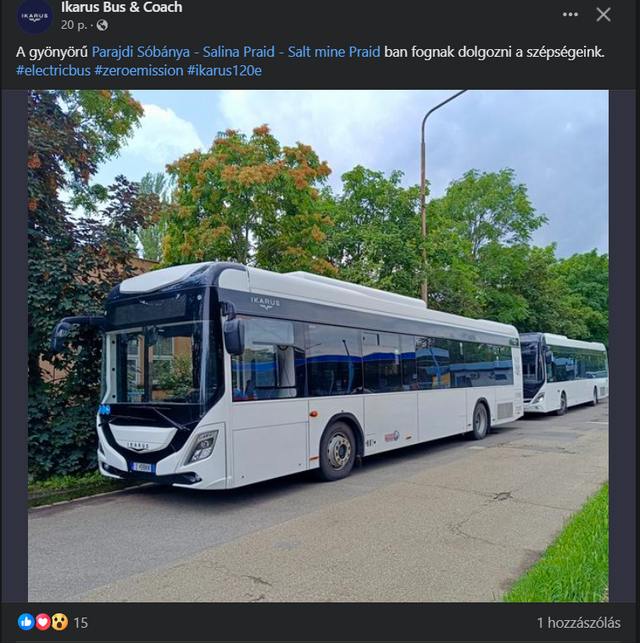Click the Ikarus Bus & Coach page name
640x643 pixels.
click(121, 7)
